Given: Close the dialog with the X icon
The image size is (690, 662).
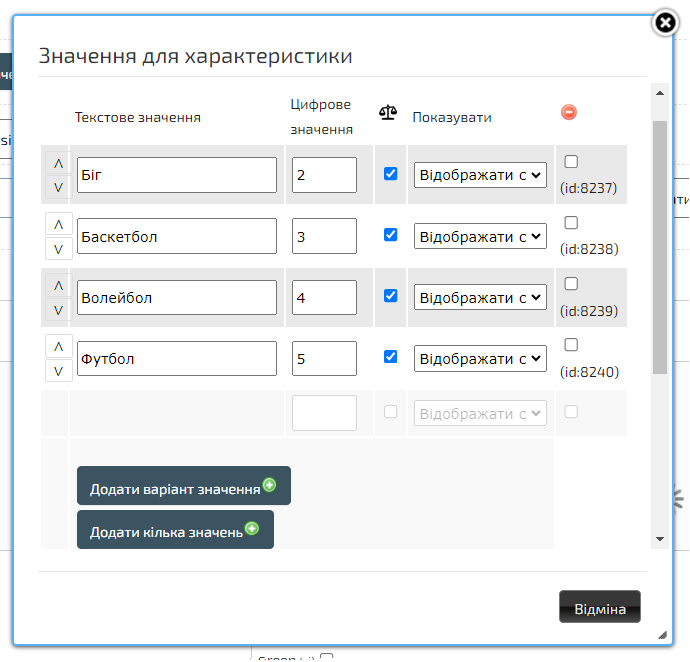Looking at the screenshot, I should point(665,23).
